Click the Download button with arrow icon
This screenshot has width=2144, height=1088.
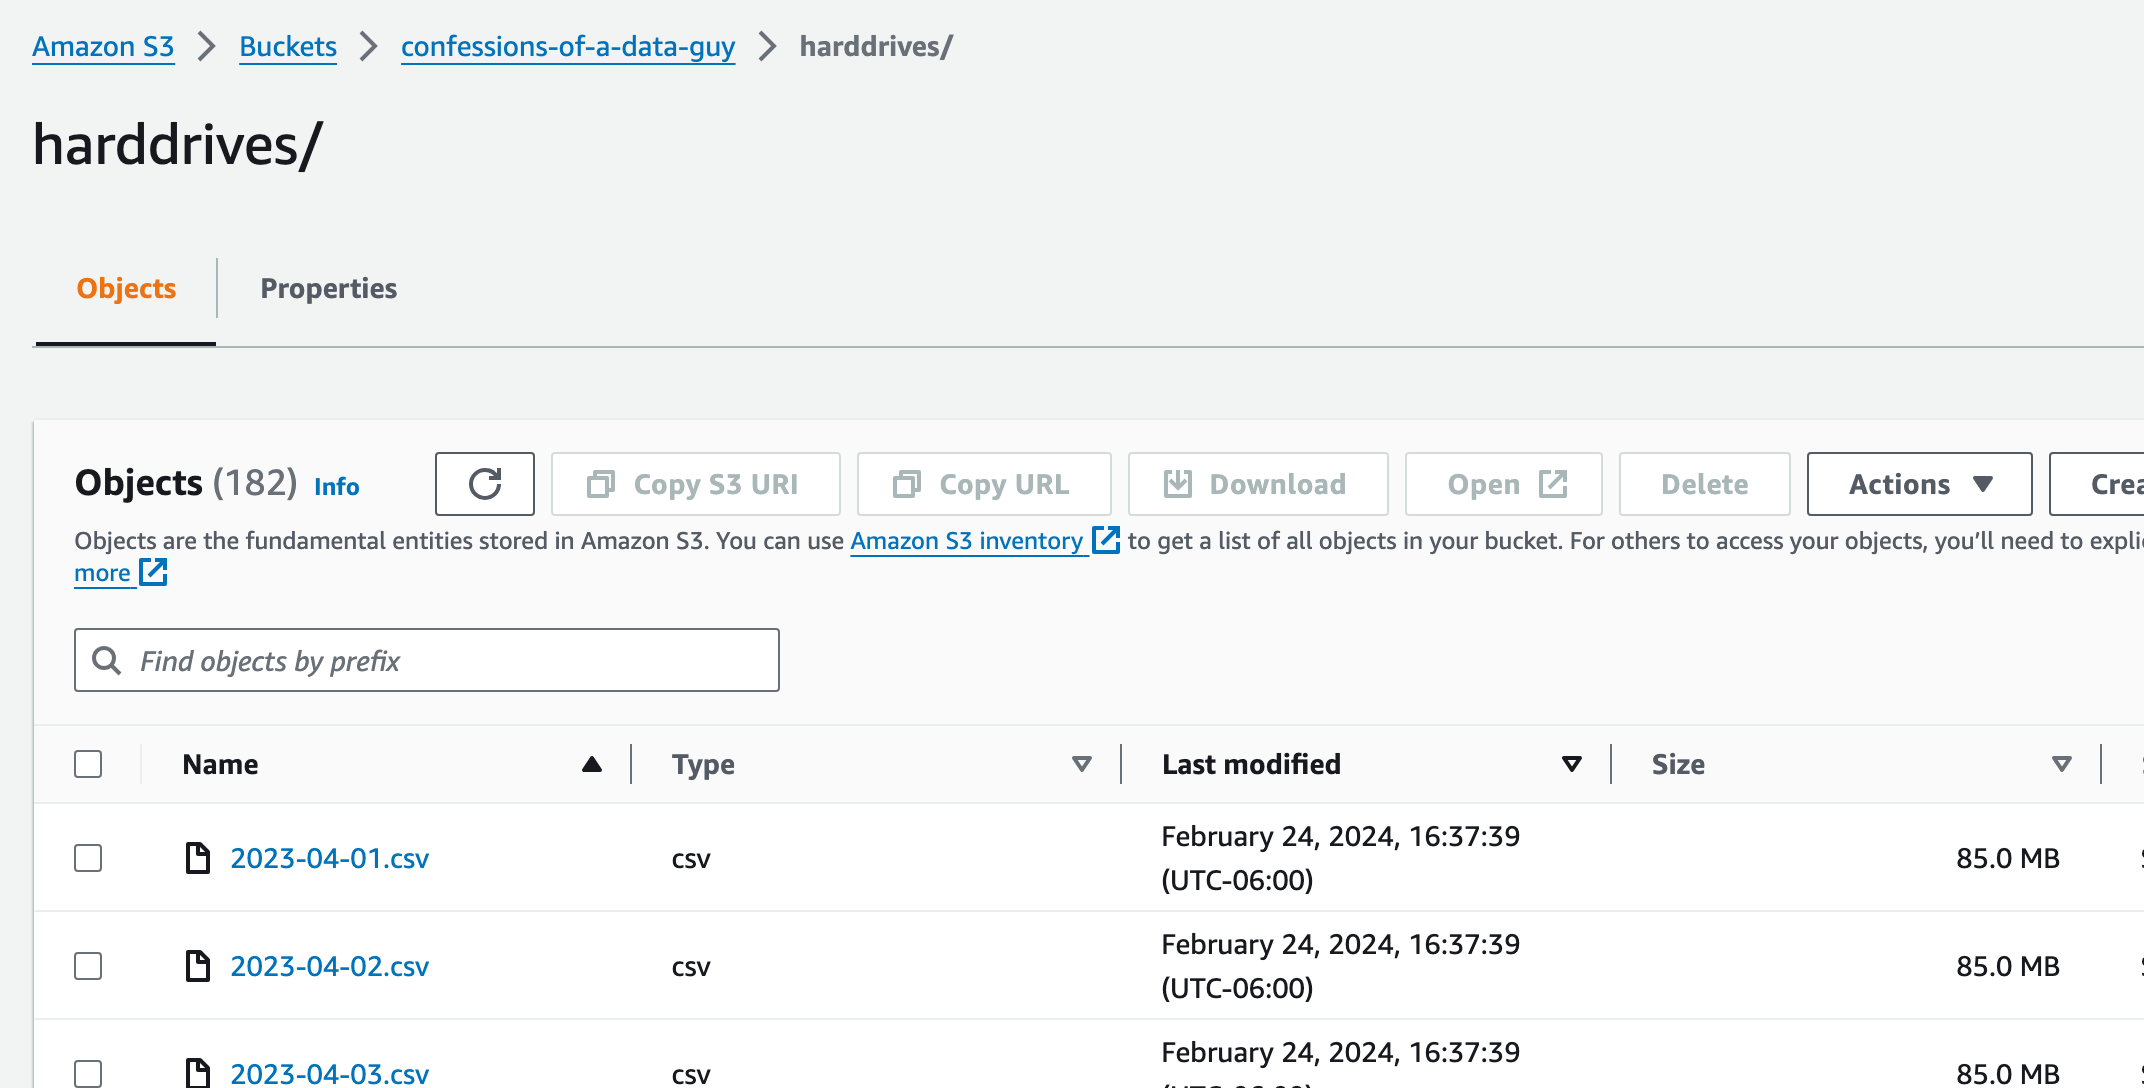(1257, 484)
